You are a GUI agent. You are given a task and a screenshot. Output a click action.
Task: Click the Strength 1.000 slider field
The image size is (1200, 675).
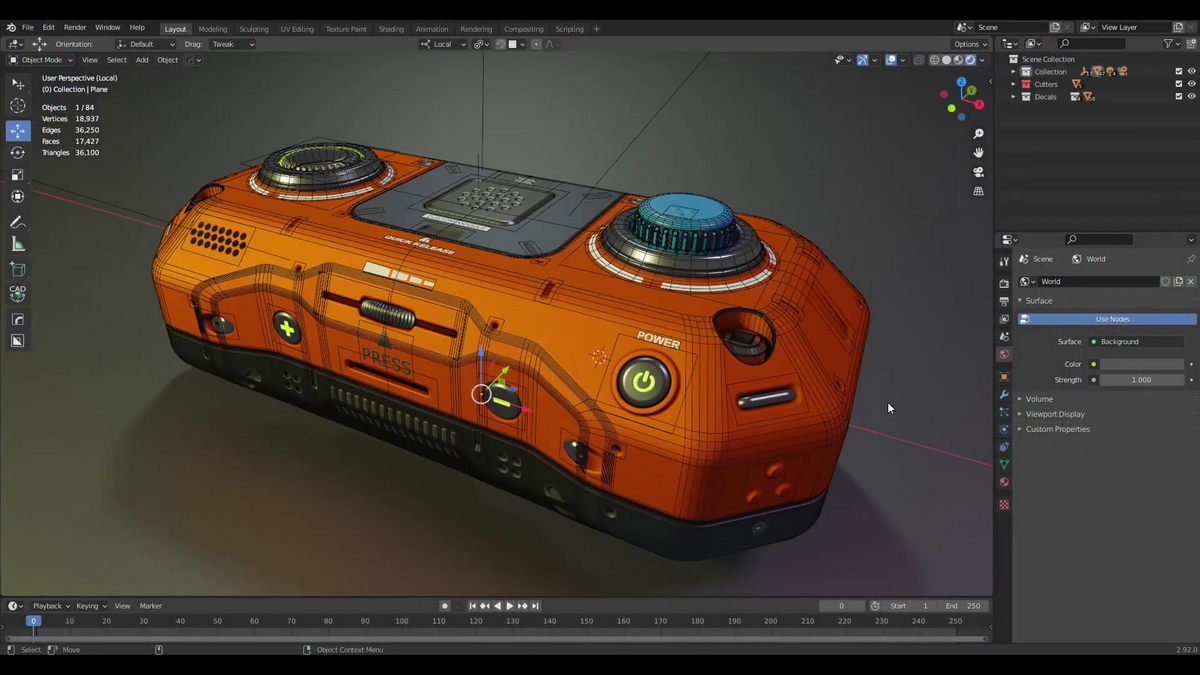tap(1142, 380)
